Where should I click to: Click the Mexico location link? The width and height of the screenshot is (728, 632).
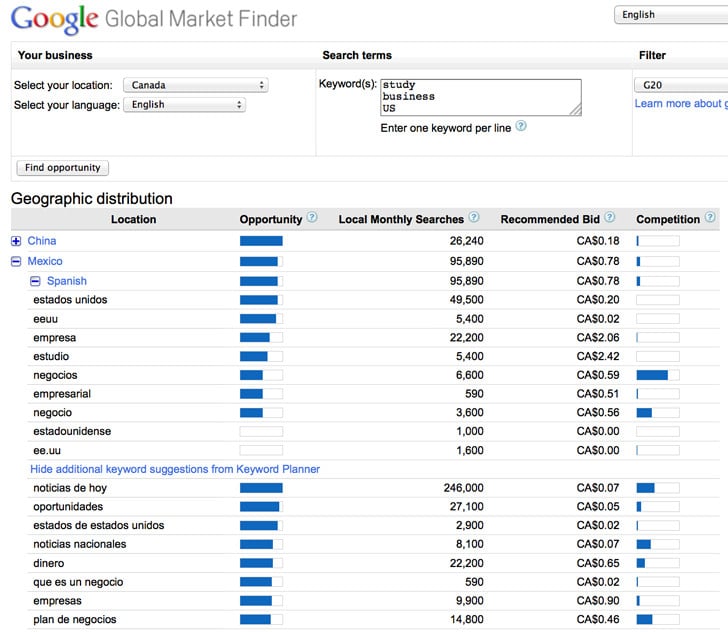coord(45,261)
